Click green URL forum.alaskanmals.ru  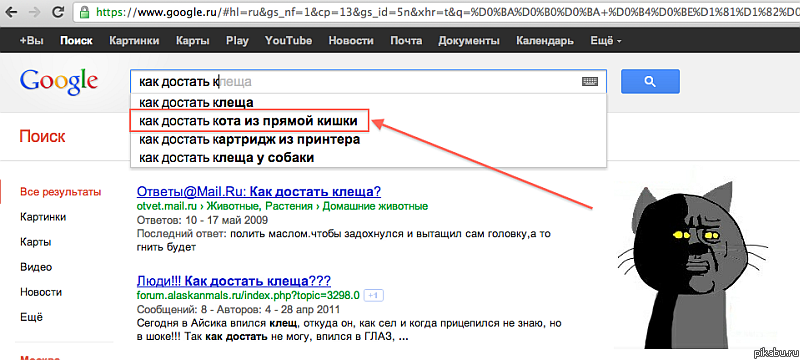point(248,296)
